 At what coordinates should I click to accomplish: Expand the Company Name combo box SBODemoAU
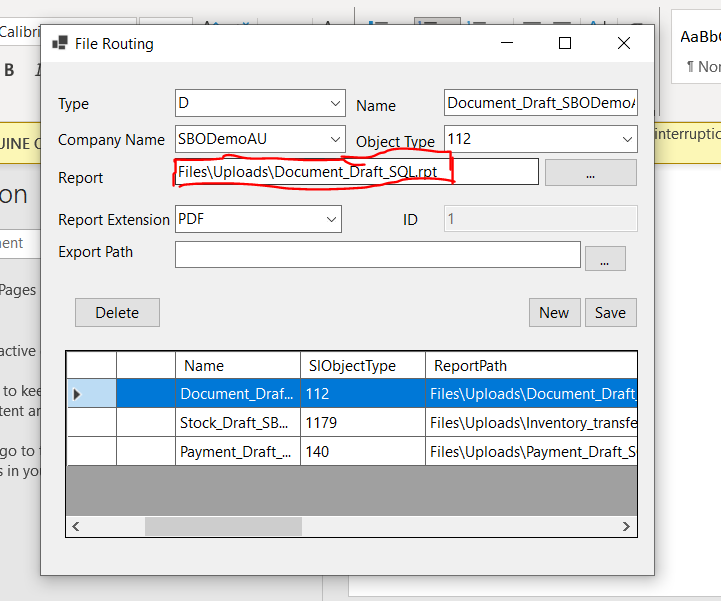[x=260, y=139]
